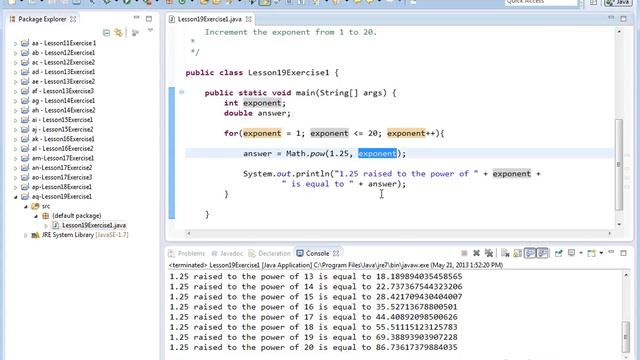
Task: Click the (default package) icon
Action: [46, 216]
